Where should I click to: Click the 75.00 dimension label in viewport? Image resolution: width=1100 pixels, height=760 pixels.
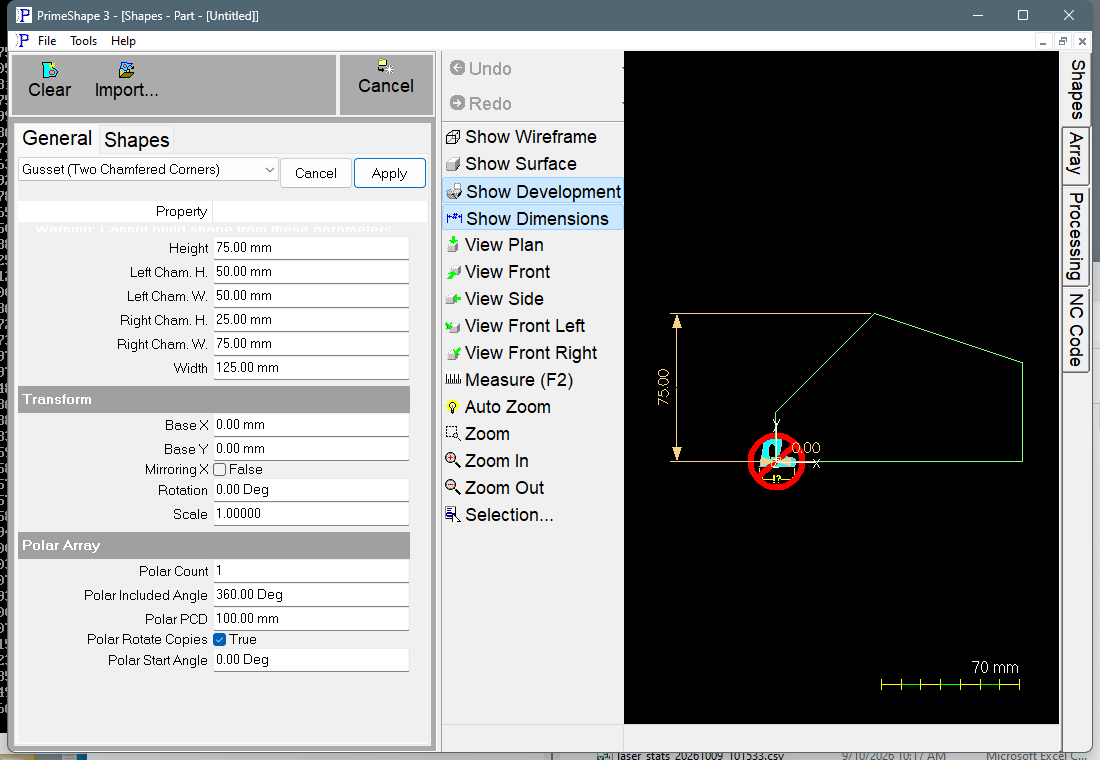point(663,387)
